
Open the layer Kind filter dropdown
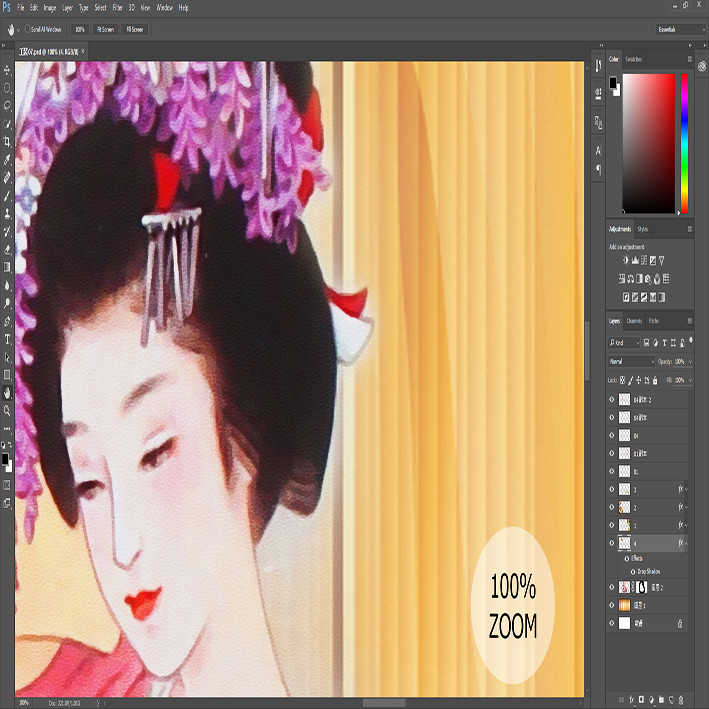[x=624, y=343]
